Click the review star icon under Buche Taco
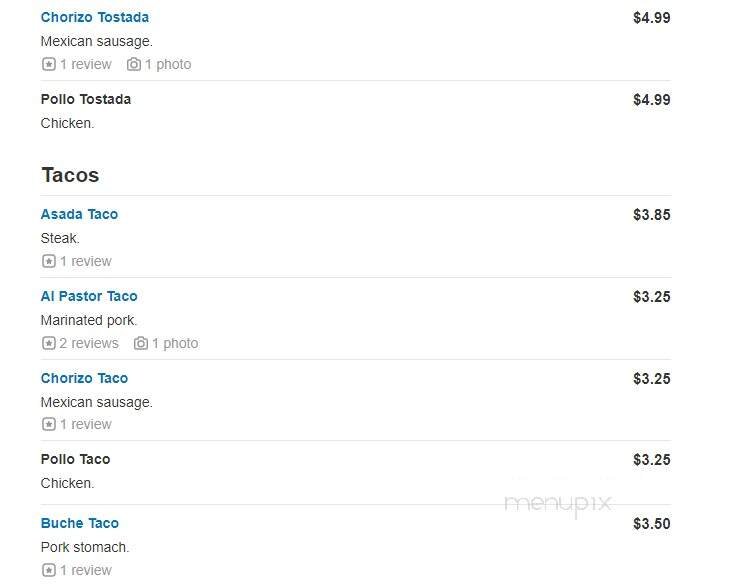 pos(48,570)
